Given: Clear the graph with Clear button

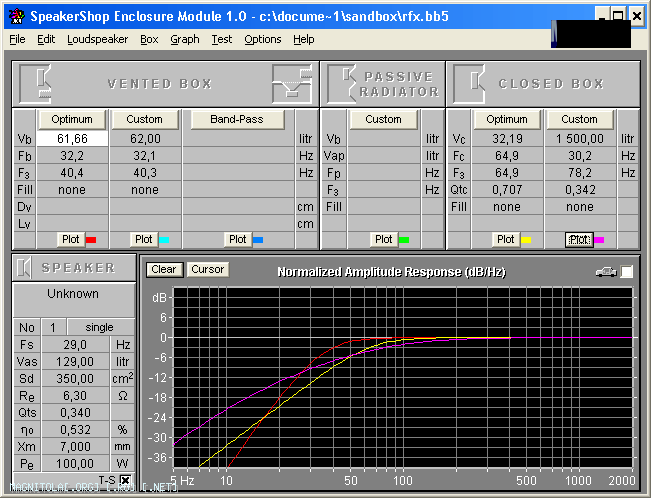Looking at the screenshot, I should click(164, 270).
